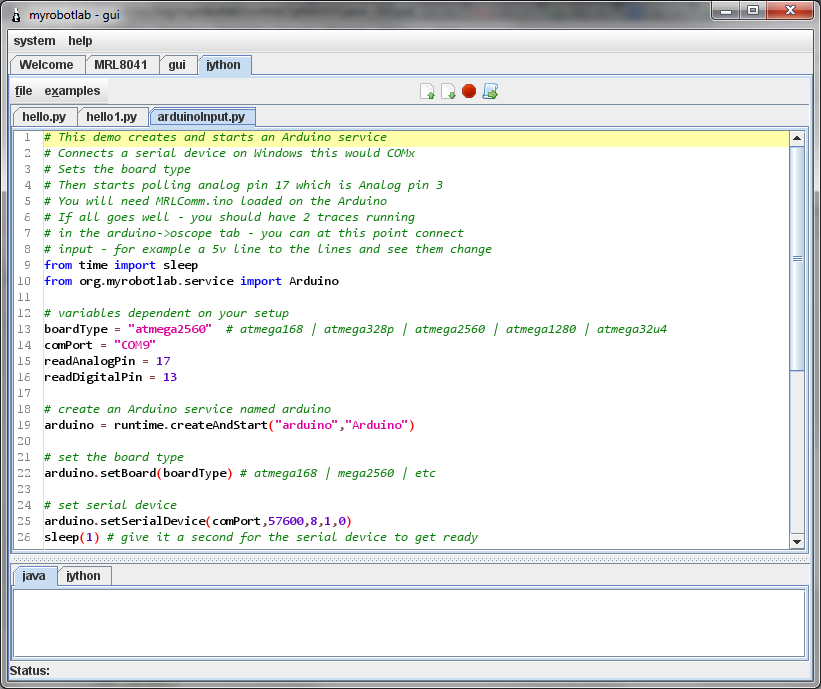Click the editor scrollbar down arrow
Screen dimensions: 821x689
coord(797,542)
